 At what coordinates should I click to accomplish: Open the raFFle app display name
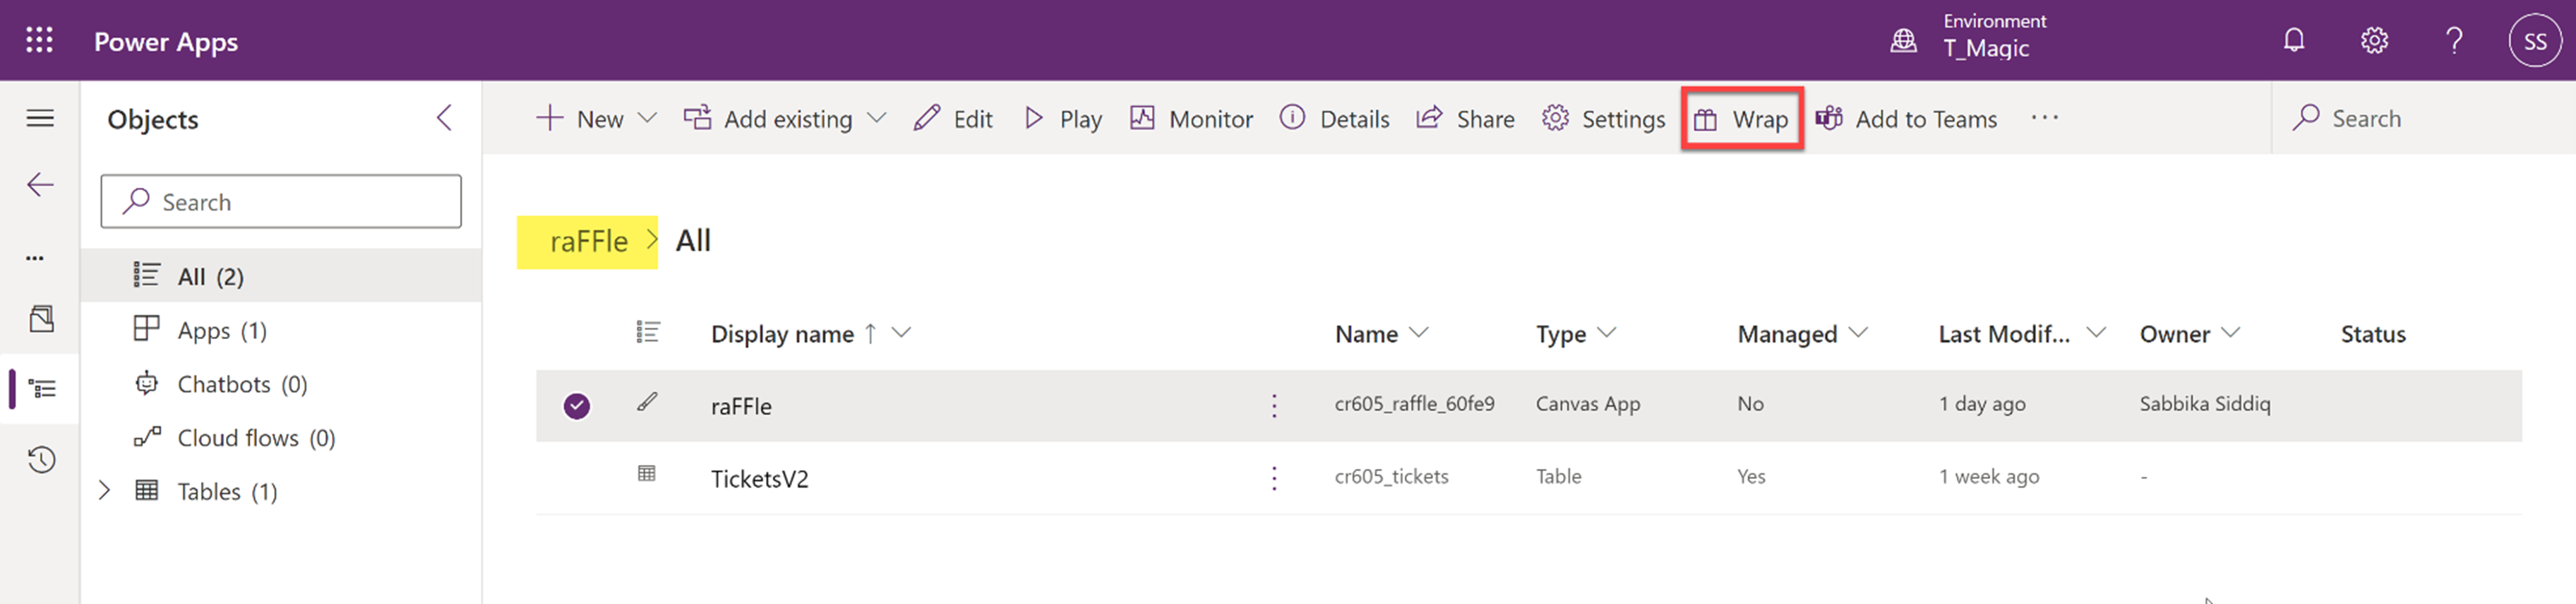pos(741,406)
